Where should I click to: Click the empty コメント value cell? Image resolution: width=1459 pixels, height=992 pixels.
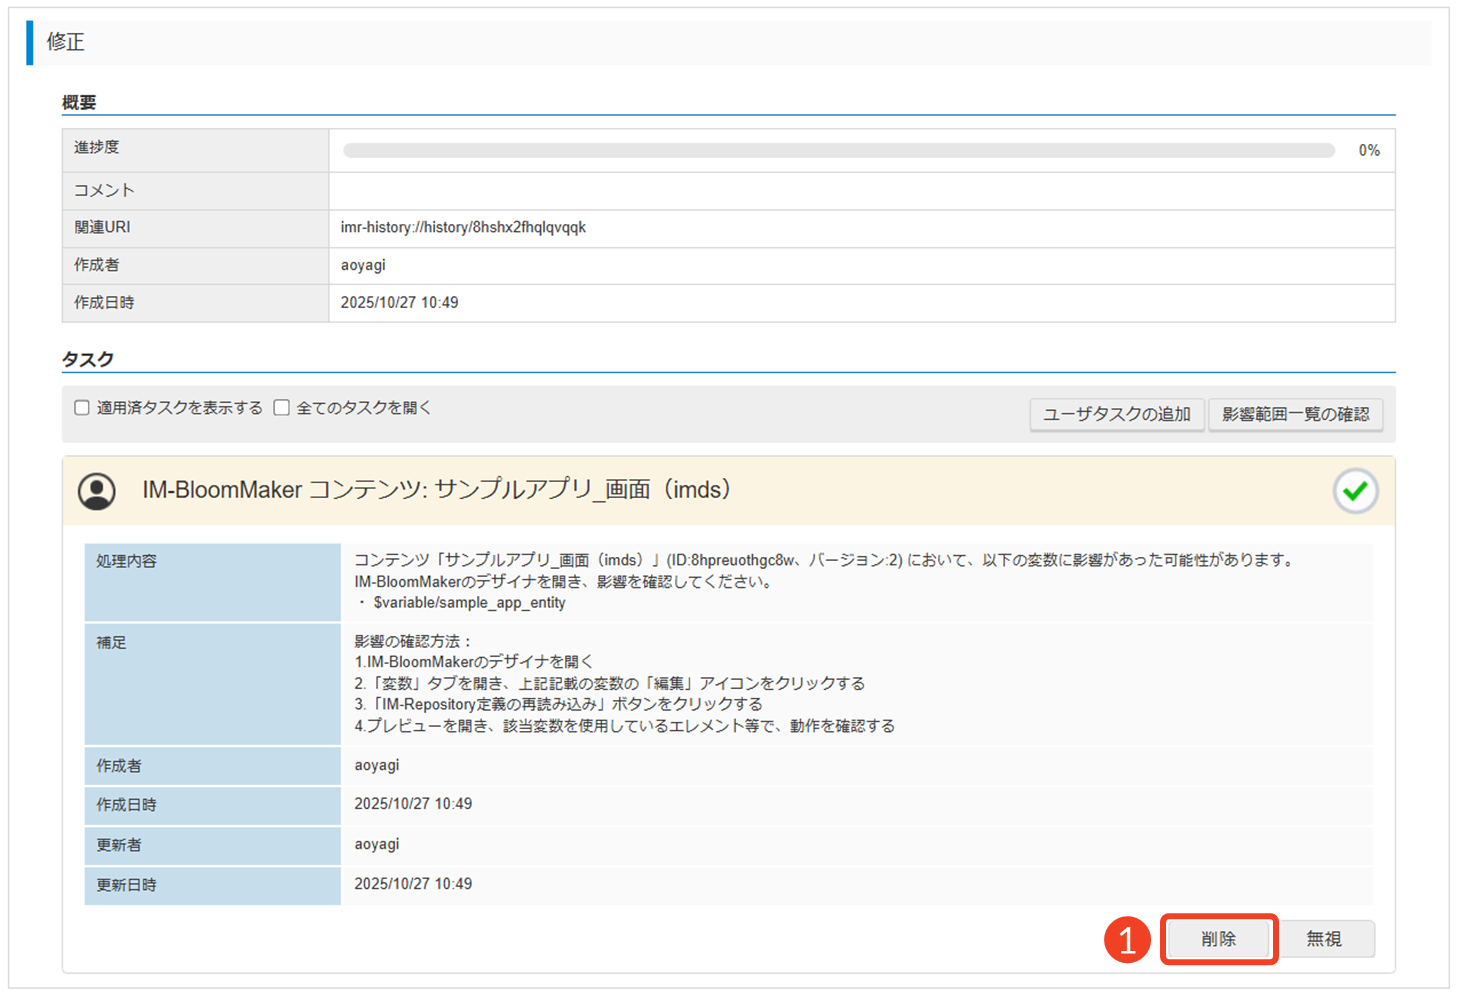860,190
